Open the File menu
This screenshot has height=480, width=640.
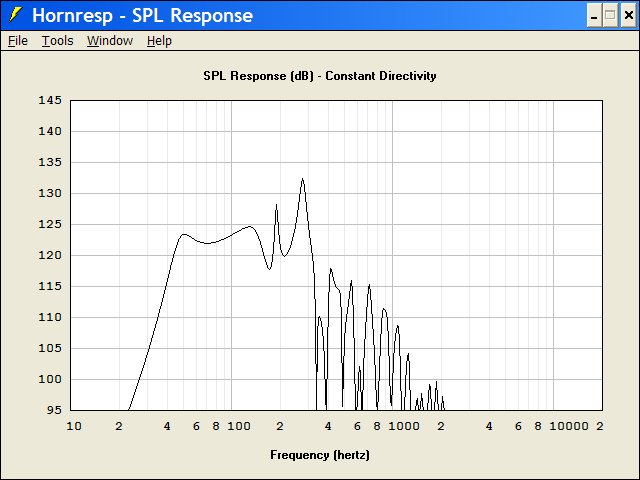[x=18, y=41]
